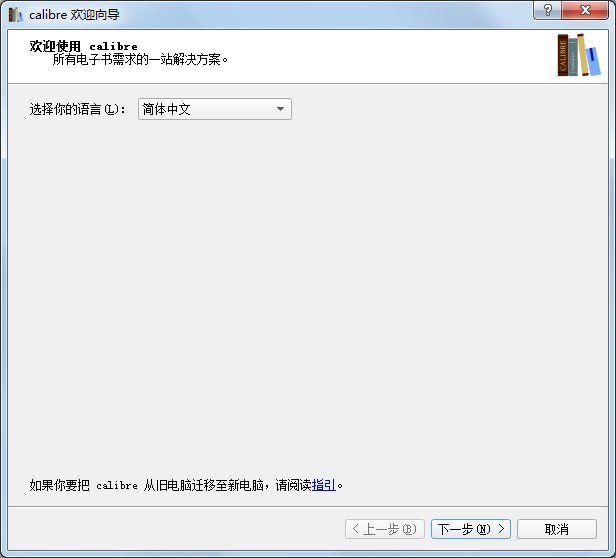Screen dimensions: 616x558
Task: Click the disabled 上一步 (B) back button
Action: click(385, 529)
